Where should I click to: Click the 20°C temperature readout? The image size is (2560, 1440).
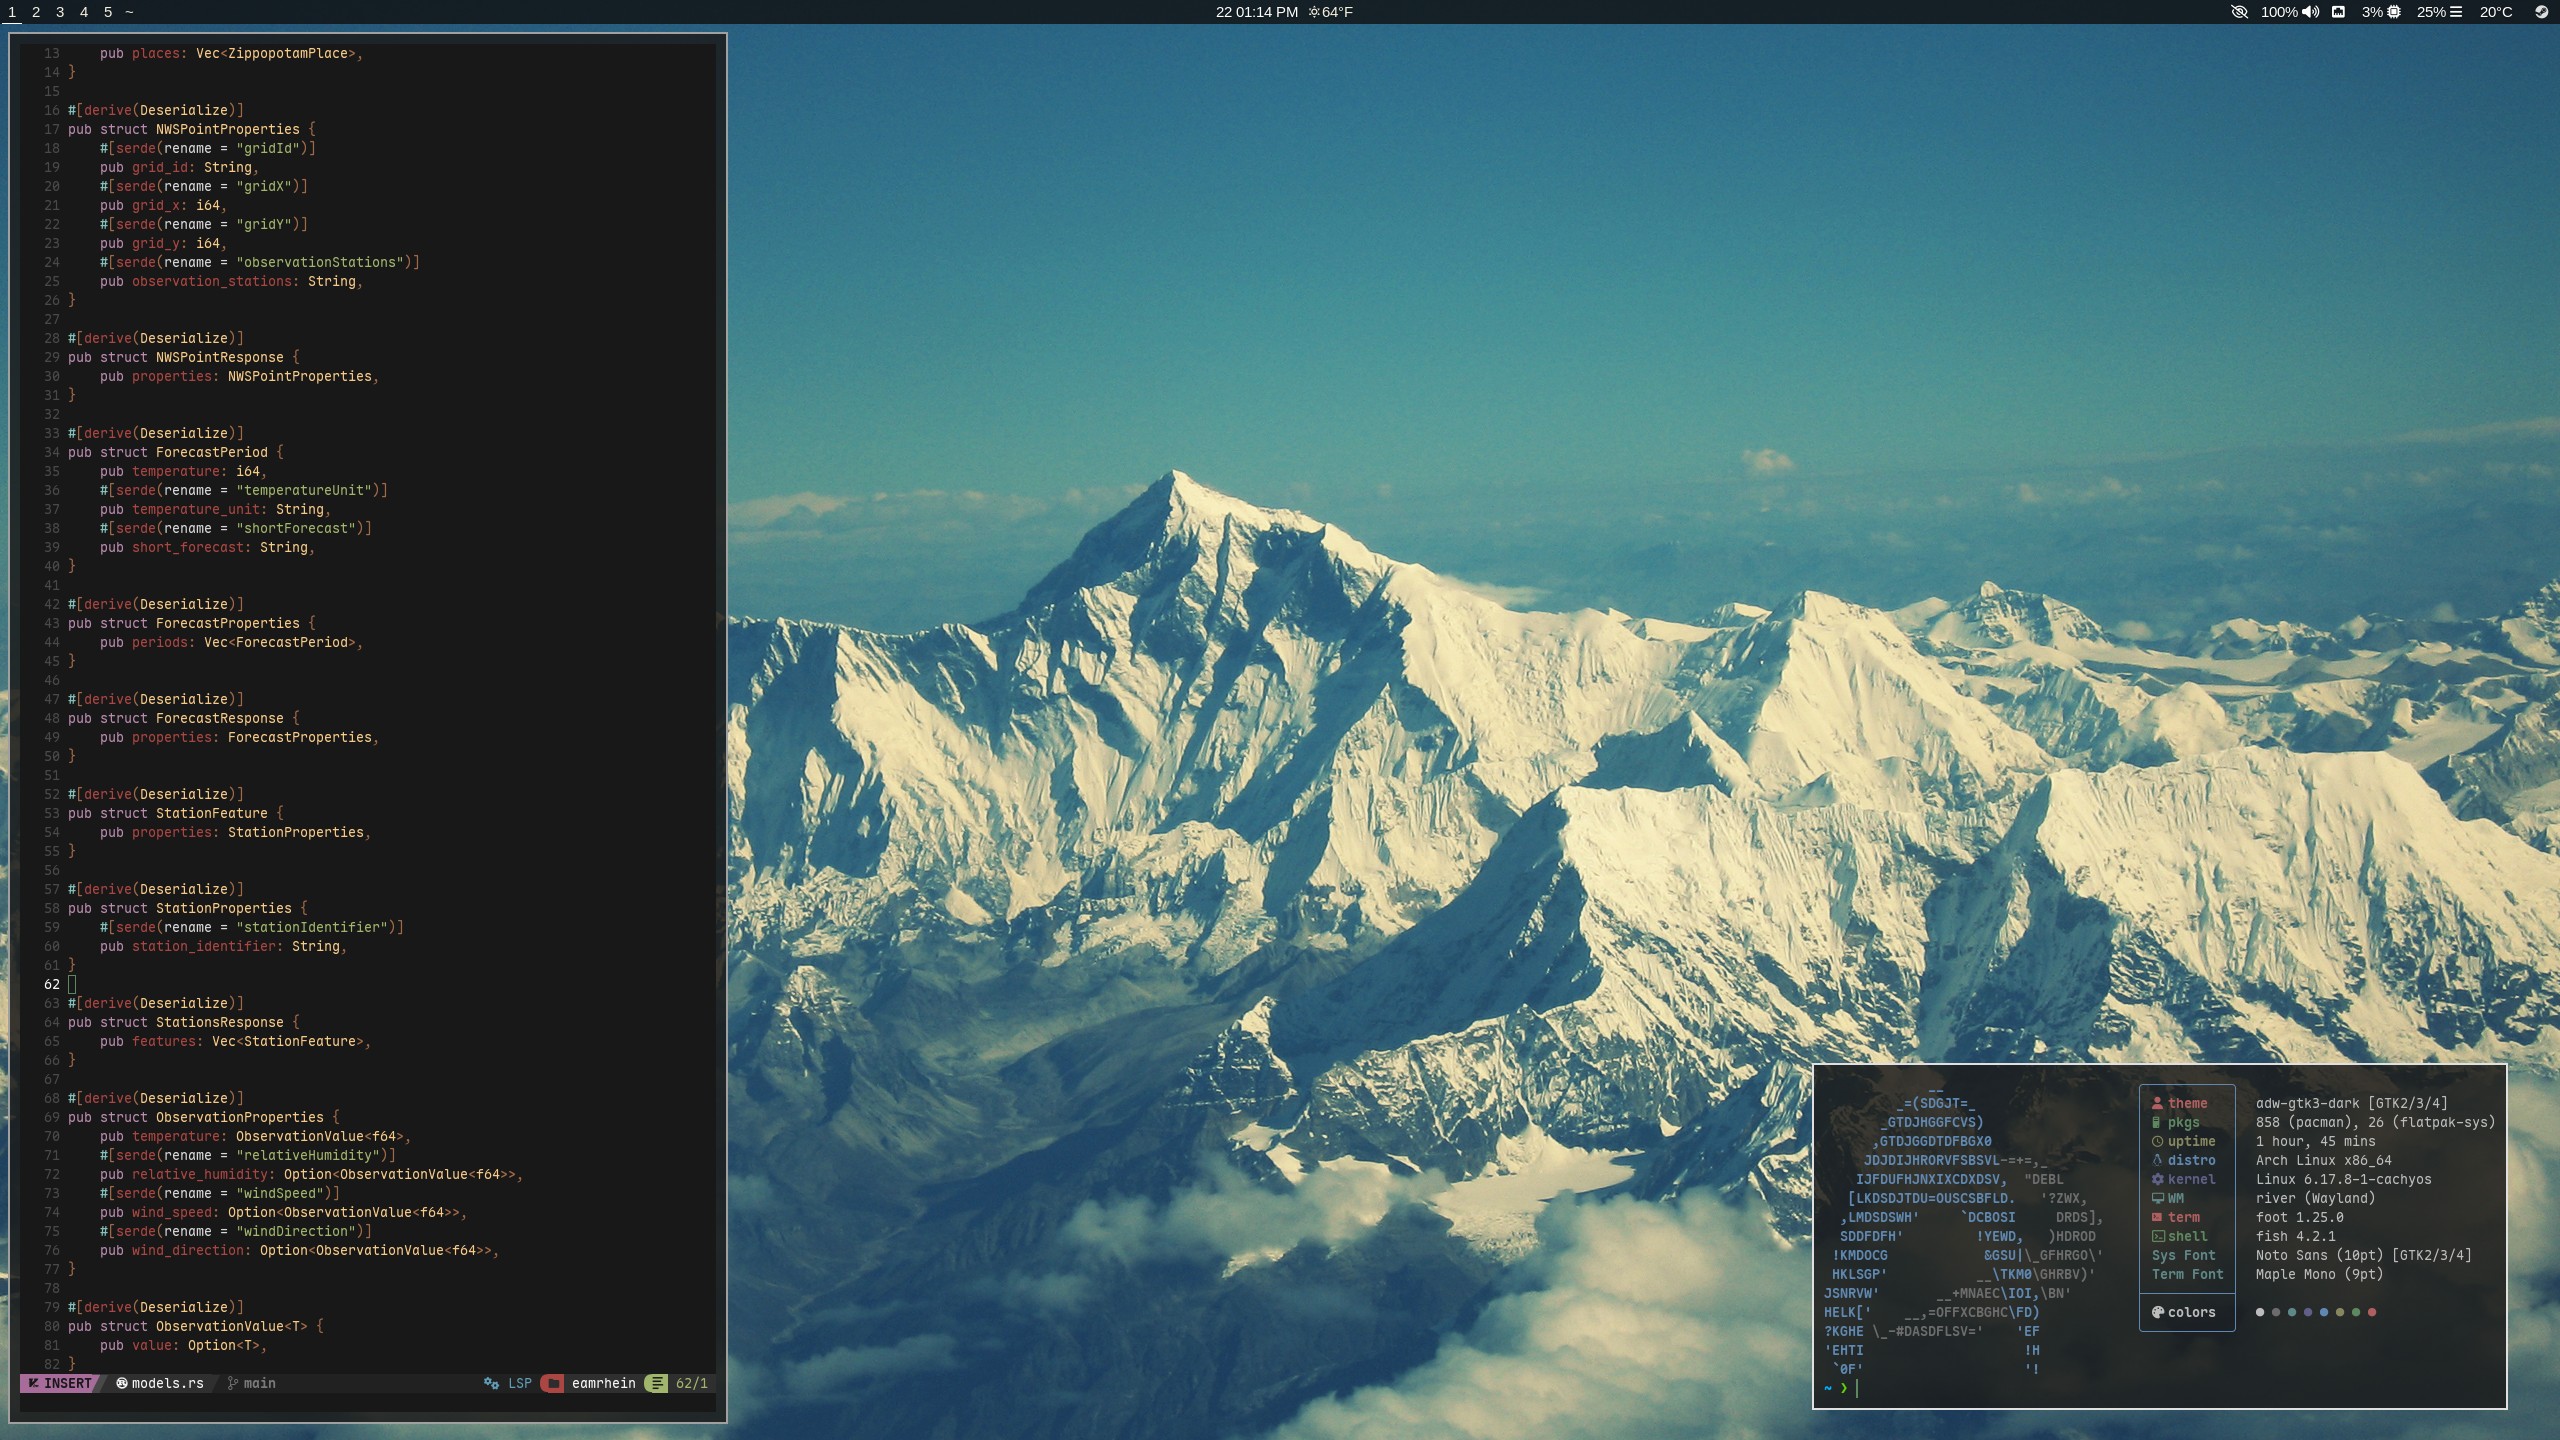pos(2495,12)
